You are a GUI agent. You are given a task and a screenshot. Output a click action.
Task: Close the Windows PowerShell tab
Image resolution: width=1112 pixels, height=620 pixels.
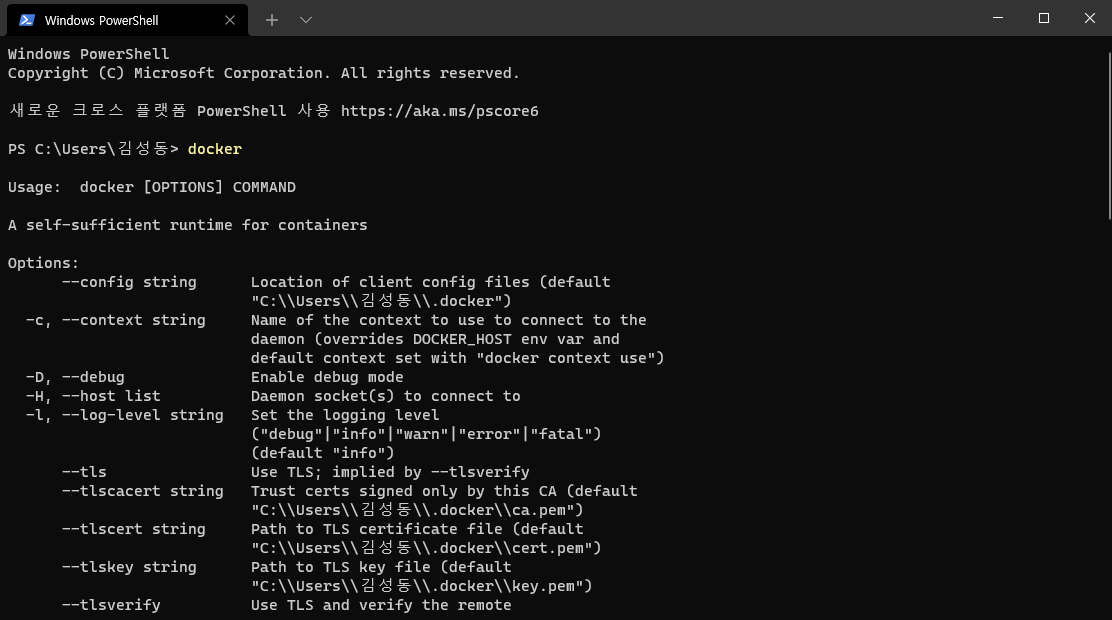coord(230,20)
